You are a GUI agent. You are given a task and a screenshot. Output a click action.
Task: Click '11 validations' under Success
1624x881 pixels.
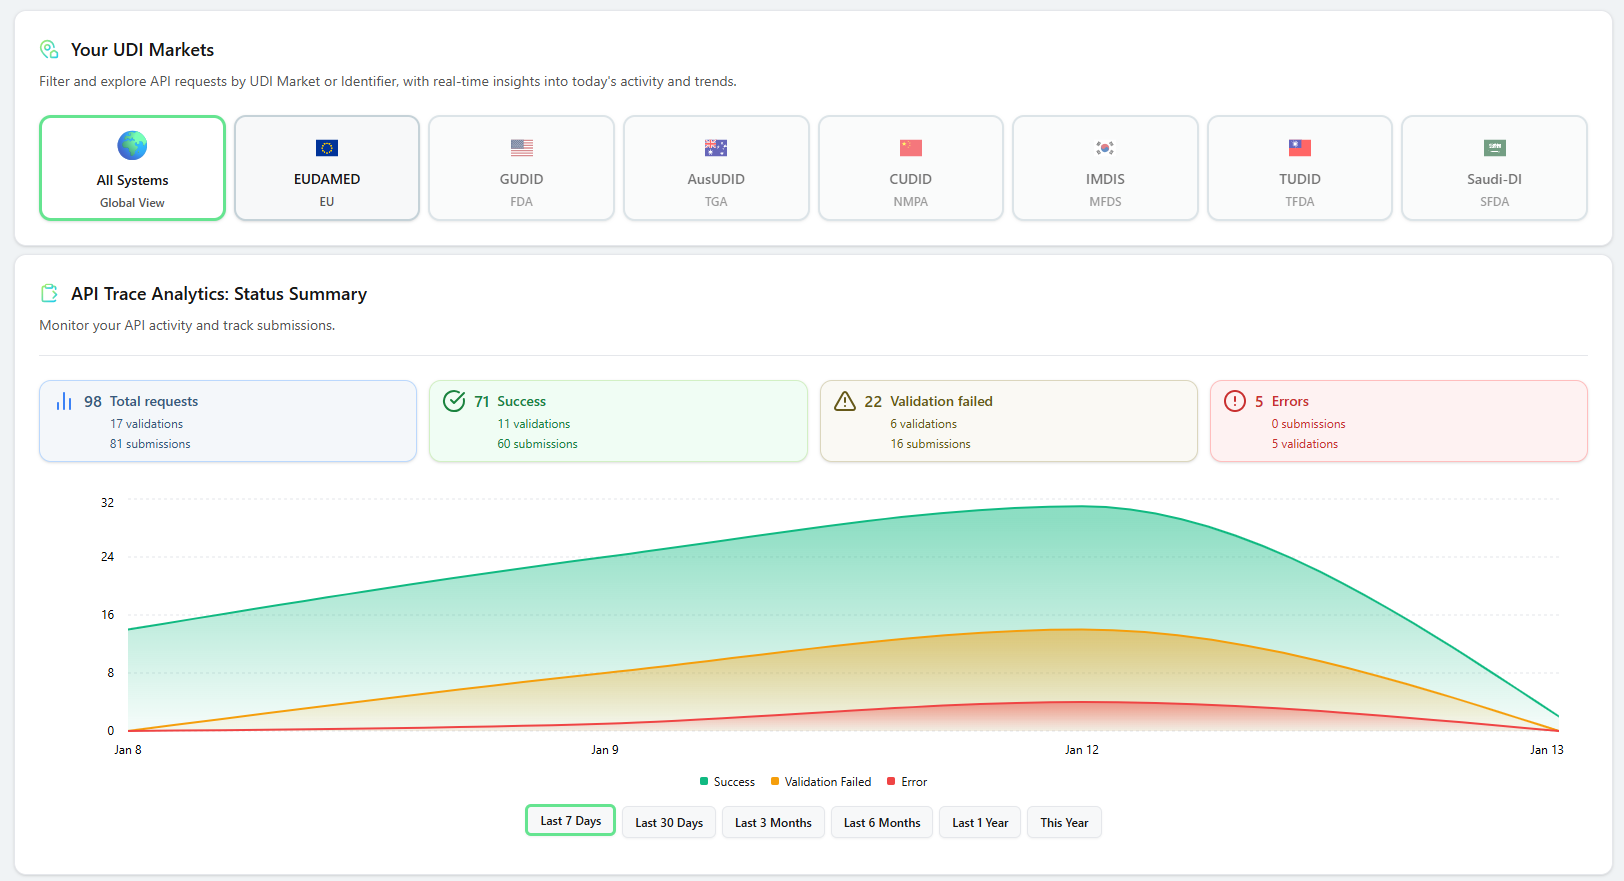coord(534,424)
